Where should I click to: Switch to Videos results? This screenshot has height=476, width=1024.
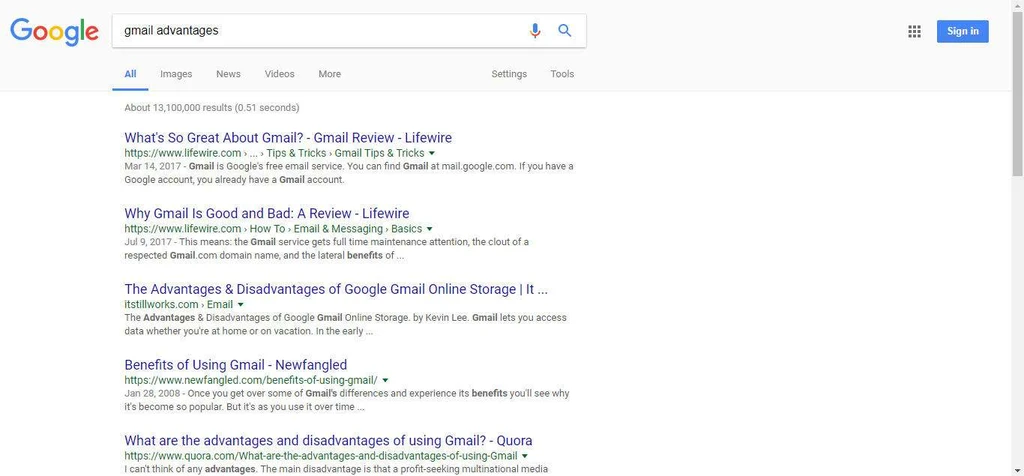(x=280, y=74)
